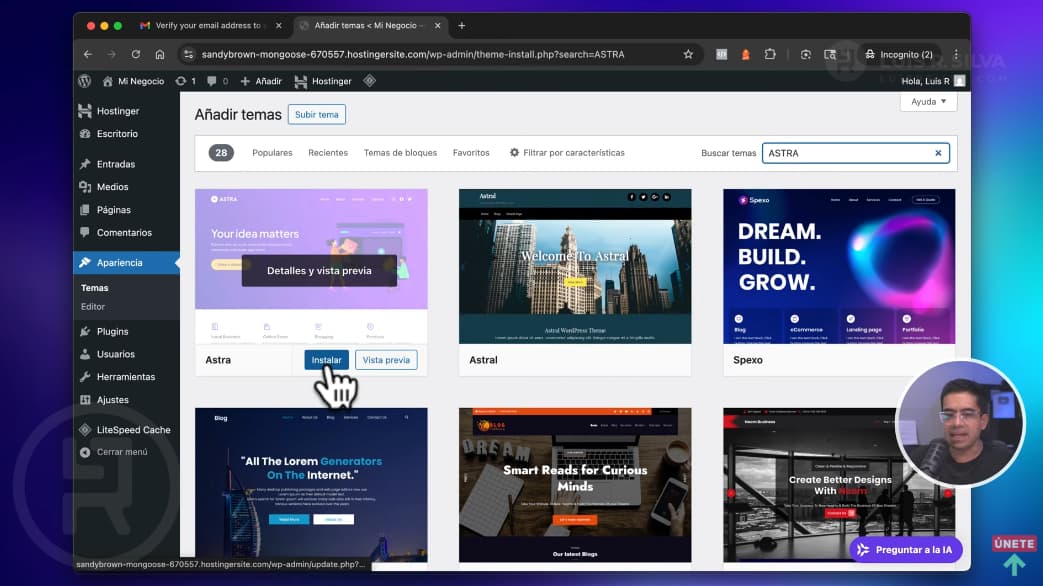Viewport: 1043px width, 586px height.
Task: Open the Entradas menu
Action: click(116, 164)
